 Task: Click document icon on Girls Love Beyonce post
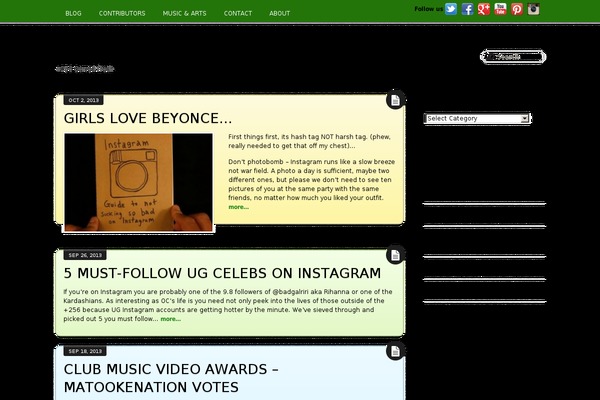pos(395,100)
